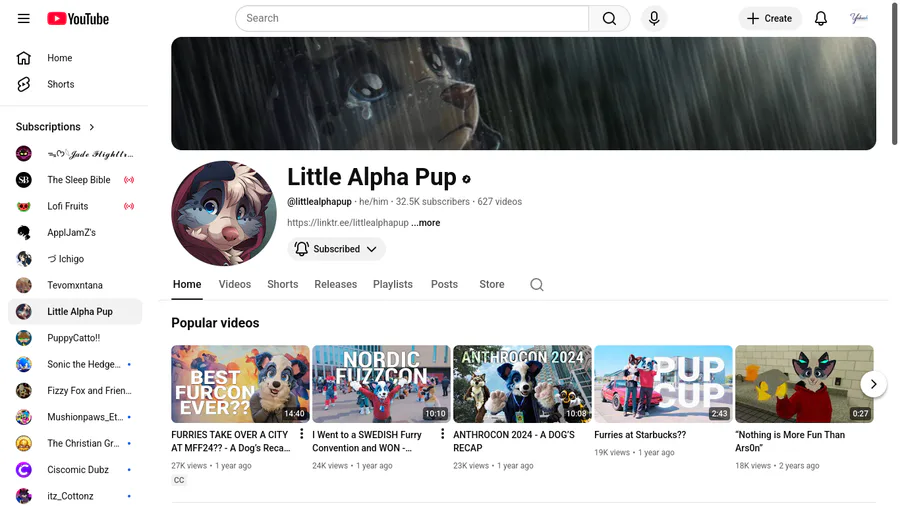Image resolution: width=900 pixels, height=506 pixels.
Task: Open the linktr.ee/littlealphapup link
Action: click(x=348, y=223)
